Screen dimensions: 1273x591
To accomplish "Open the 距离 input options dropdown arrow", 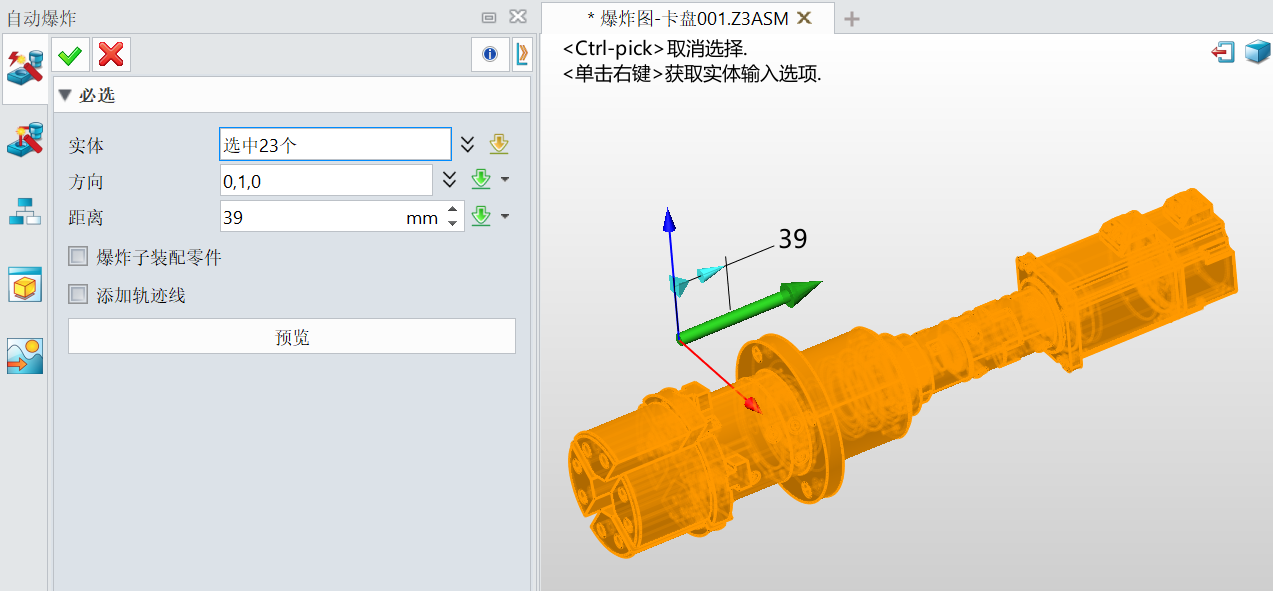I will click(x=505, y=216).
